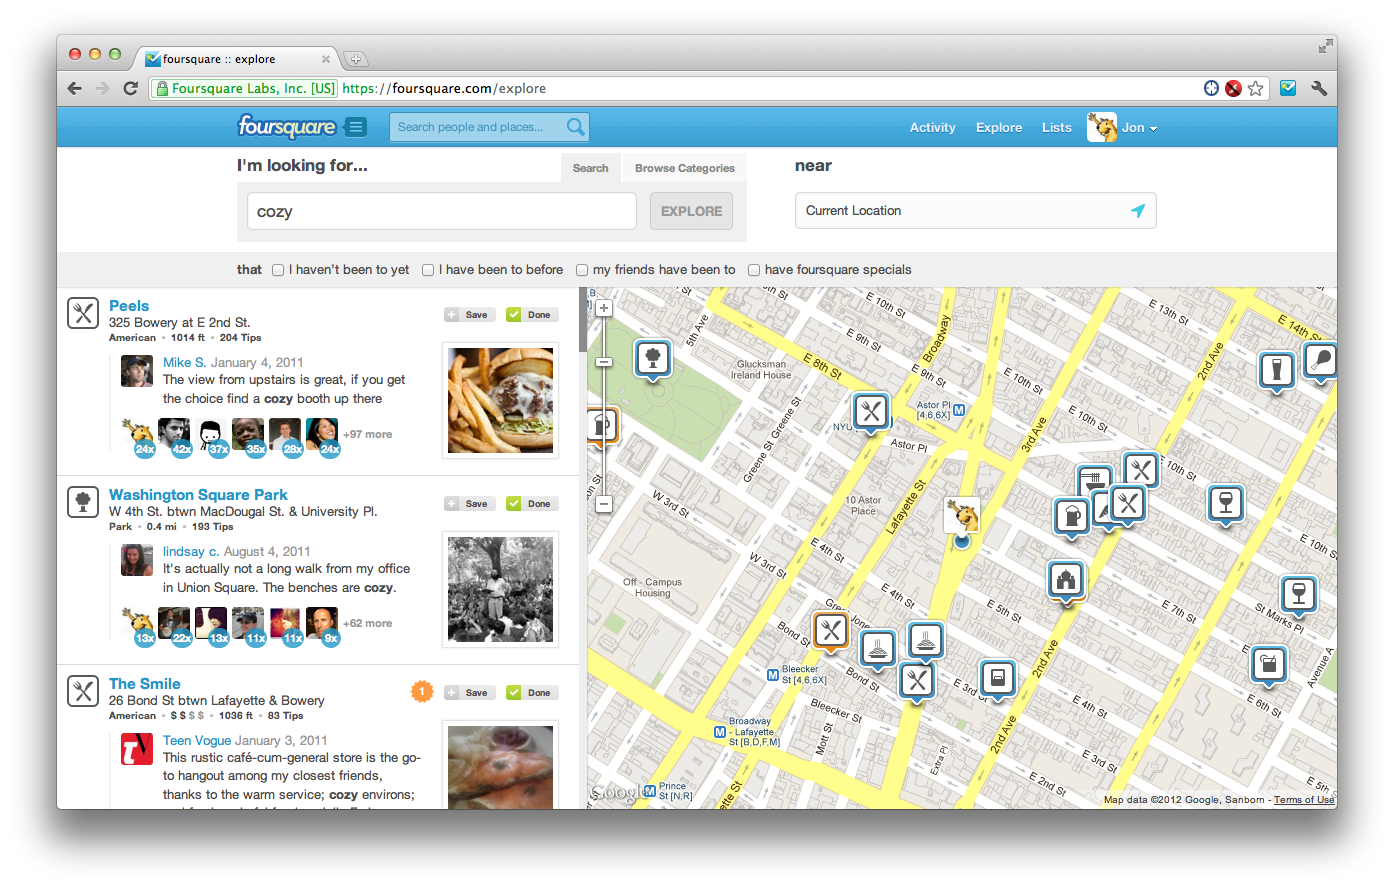Save Peels to your list
The image size is (1394, 888).
click(470, 315)
